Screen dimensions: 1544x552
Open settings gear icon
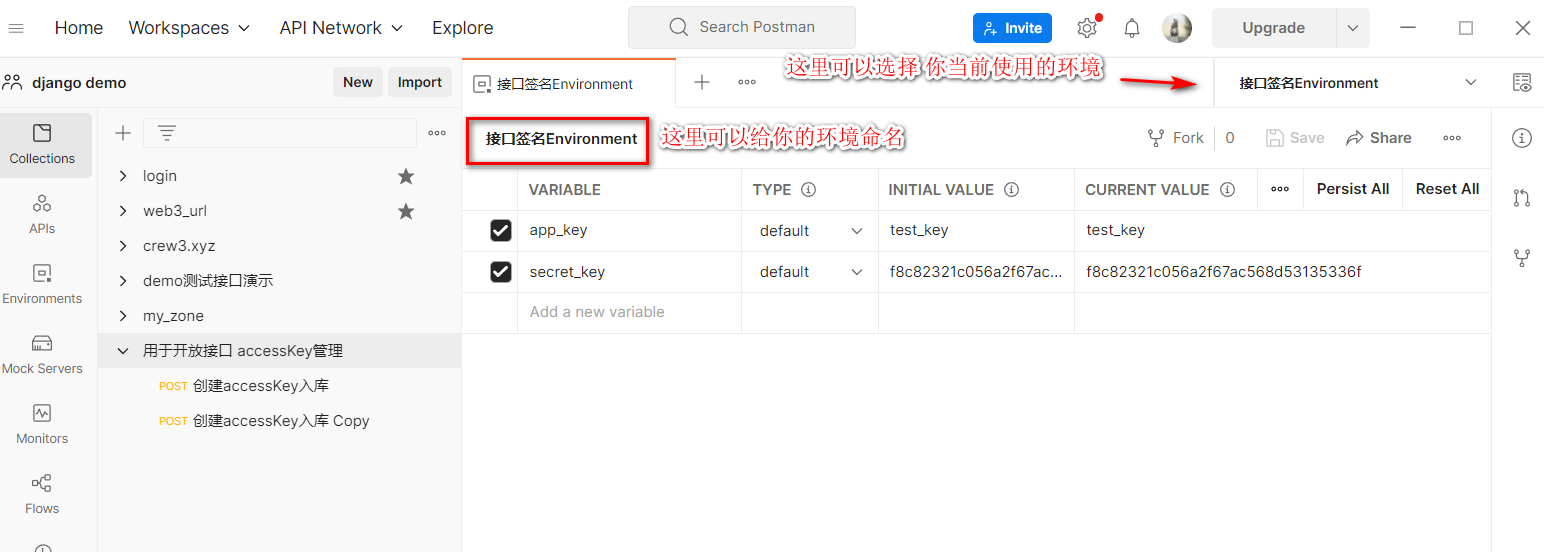click(1087, 28)
